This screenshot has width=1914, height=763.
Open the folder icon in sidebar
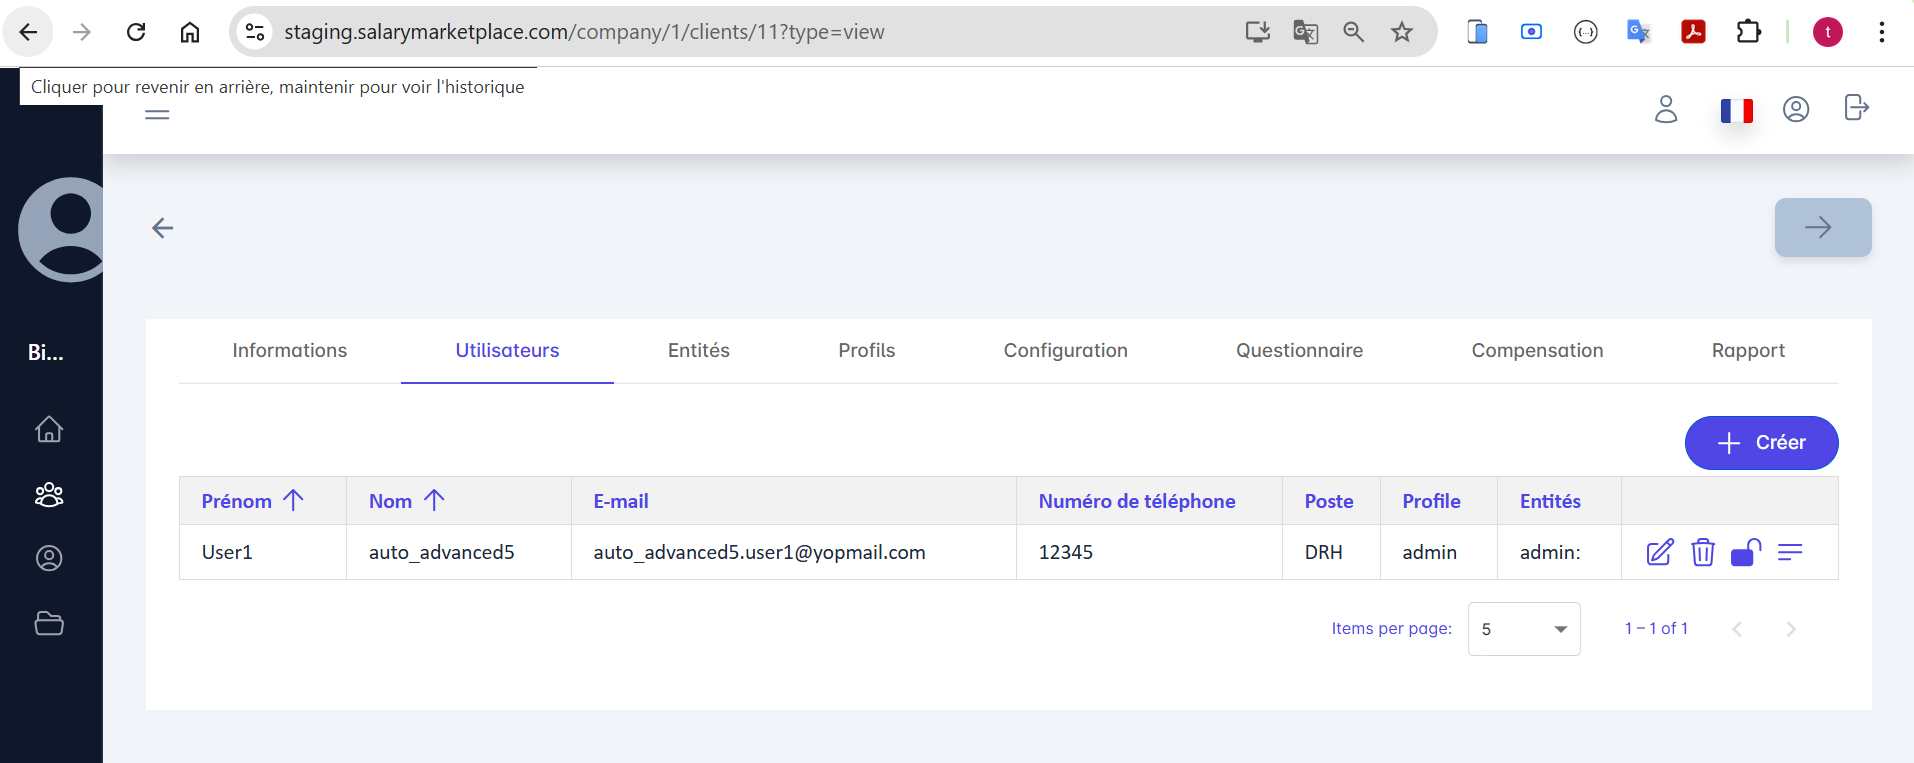[x=49, y=623]
